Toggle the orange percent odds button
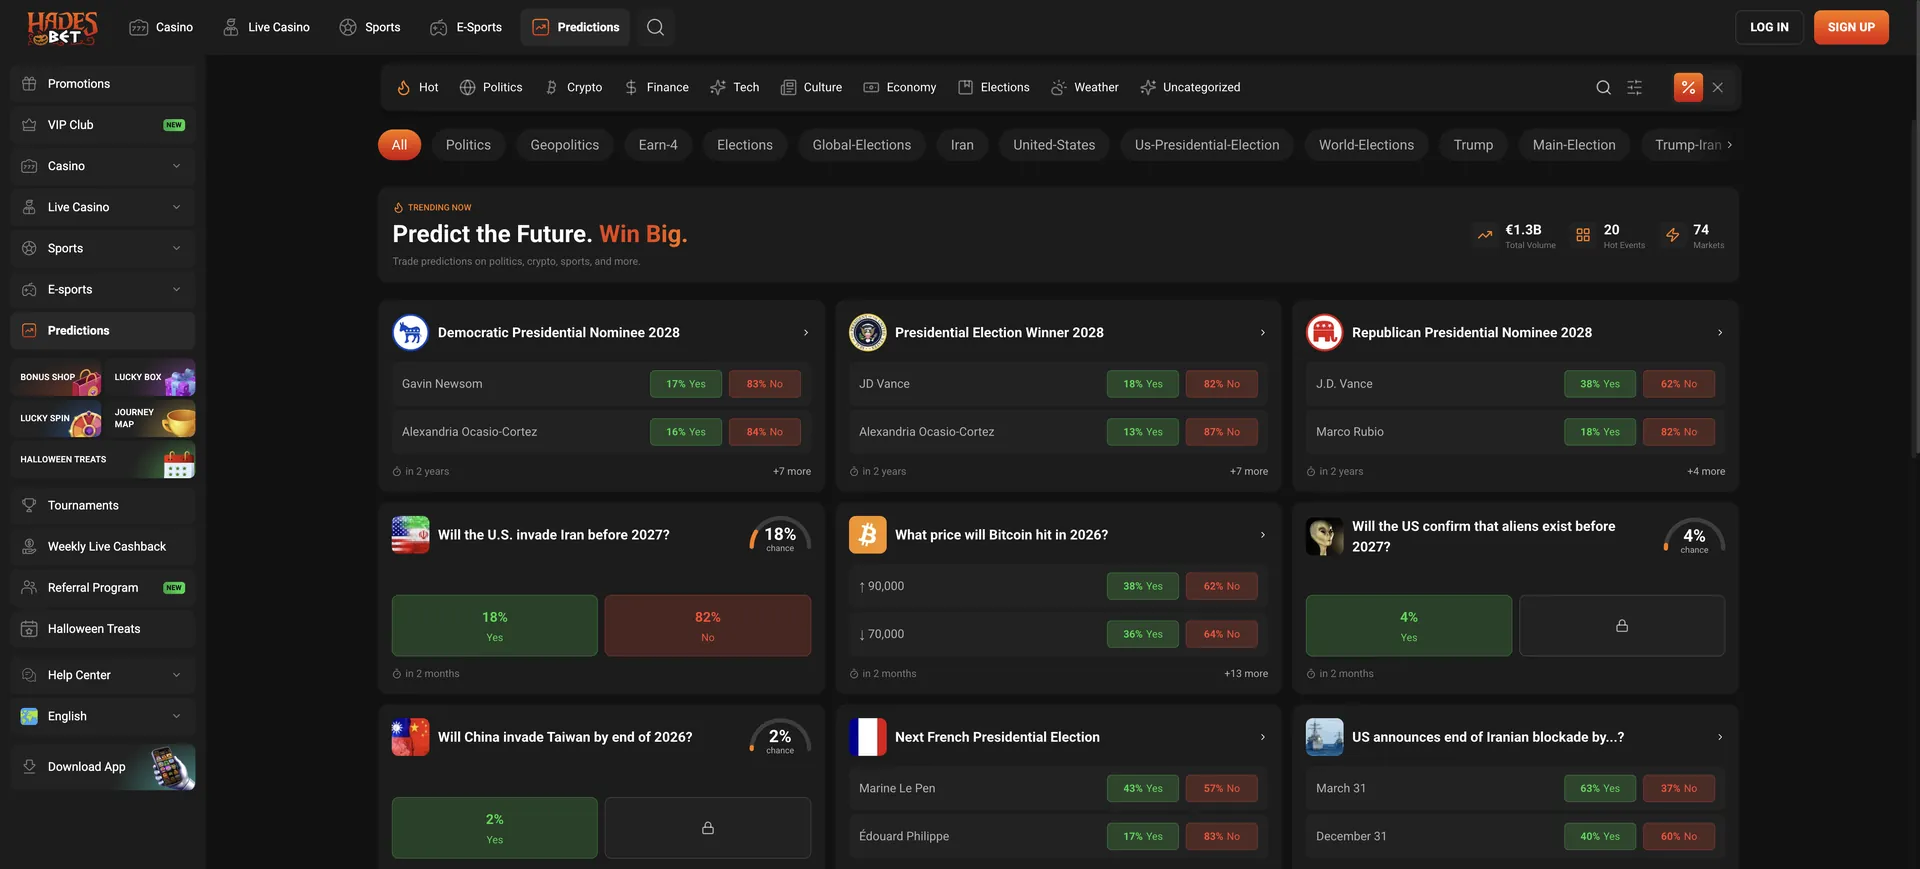This screenshot has height=869, width=1920. tap(1688, 87)
